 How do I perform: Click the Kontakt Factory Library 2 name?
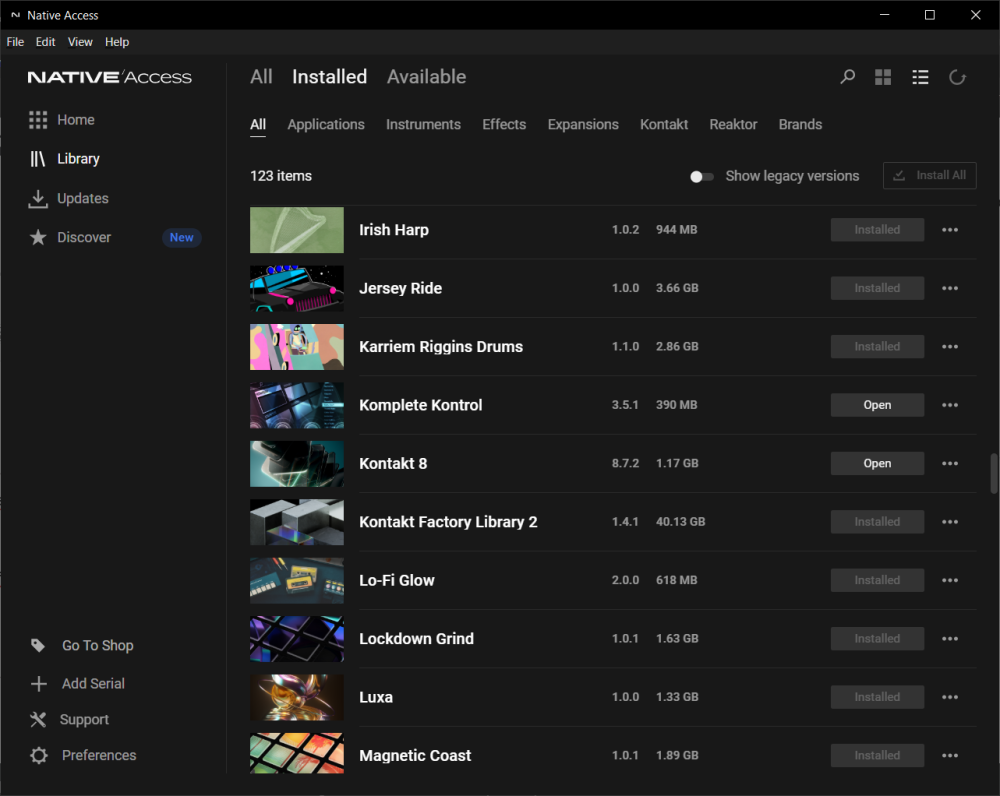pos(448,522)
